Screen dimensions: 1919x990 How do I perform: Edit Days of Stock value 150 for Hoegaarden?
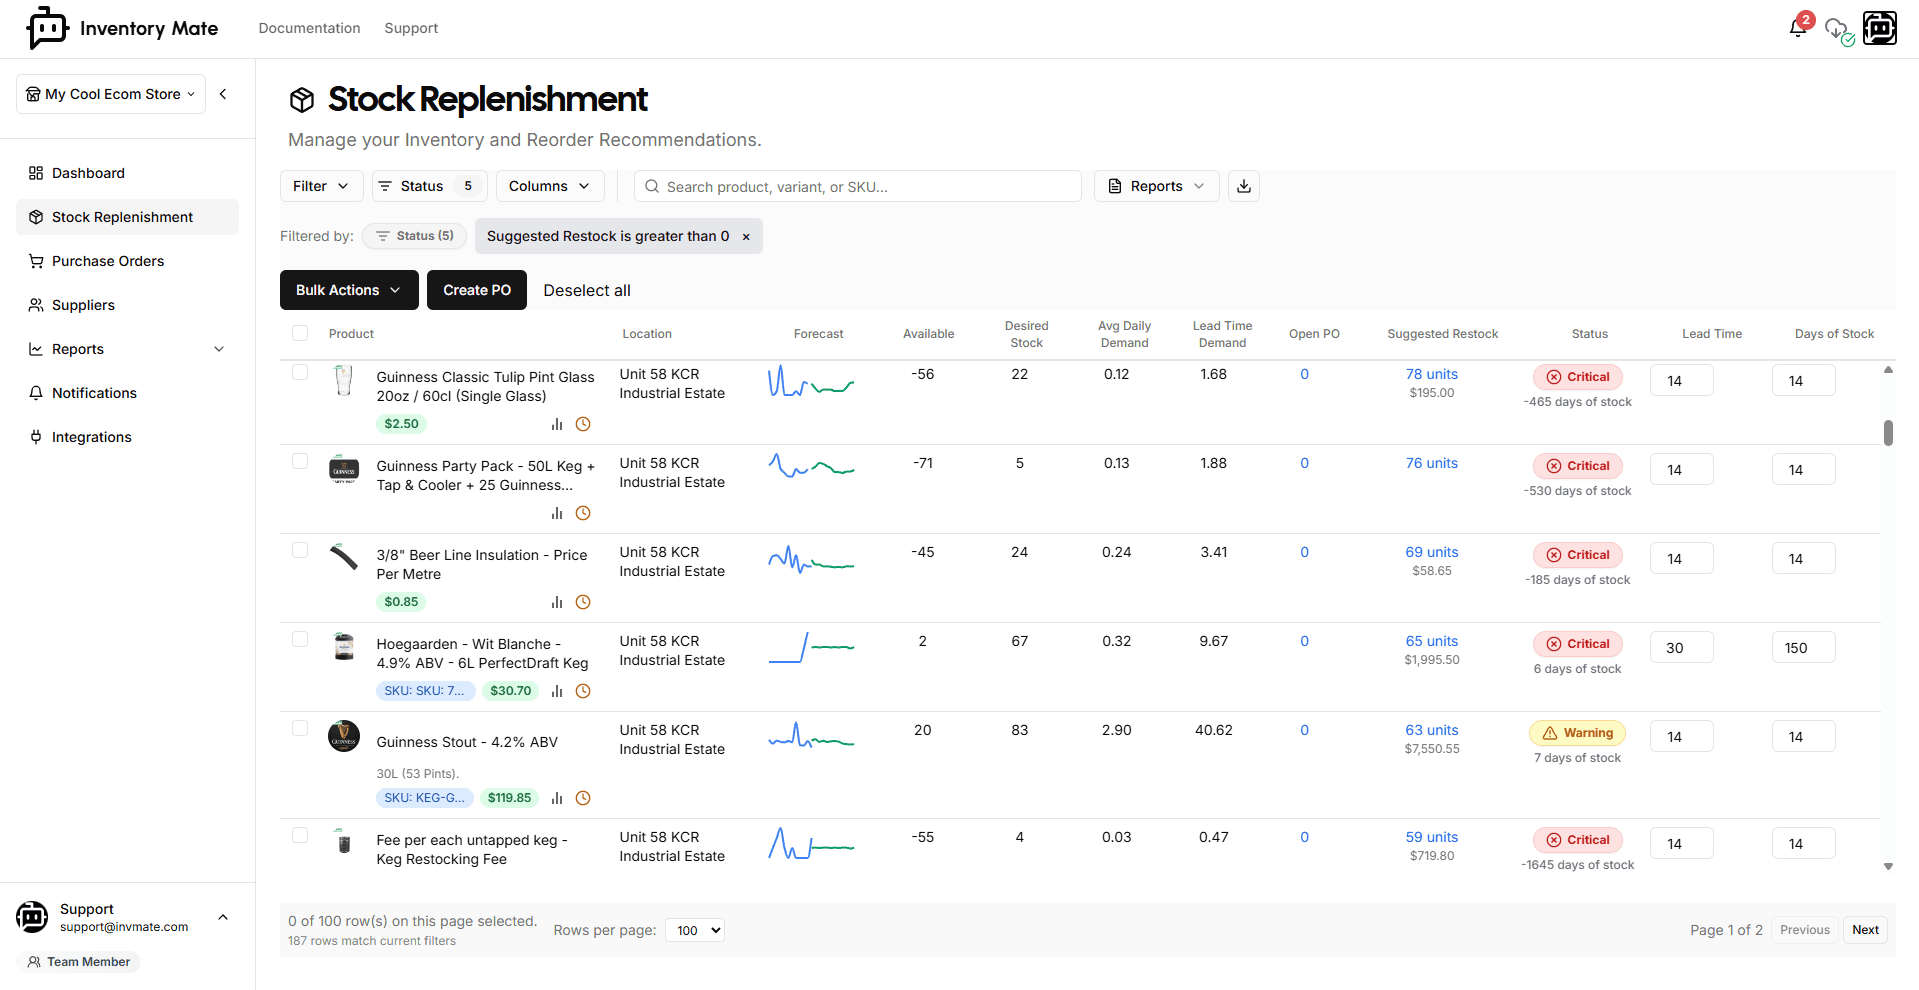[x=1804, y=648]
